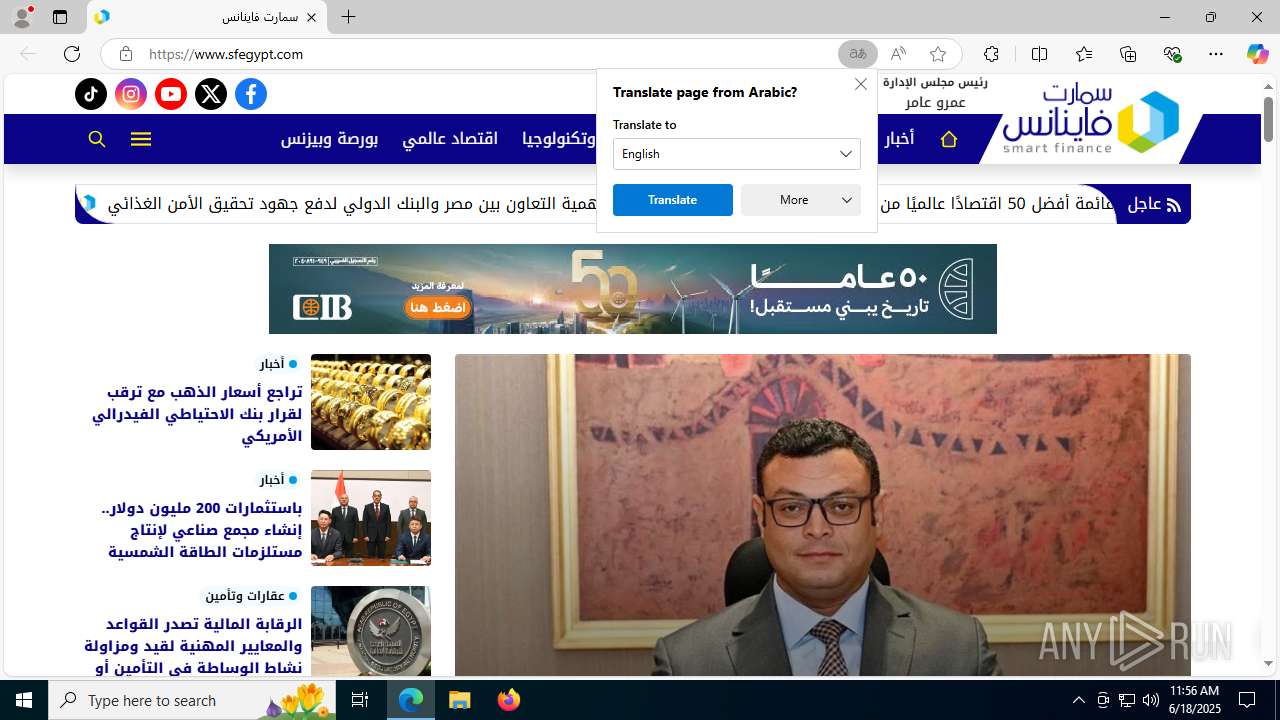Open the اقتصاد عالمي menu item
1280x720 pixels.
pyautogui.click(x=450, y=139)
